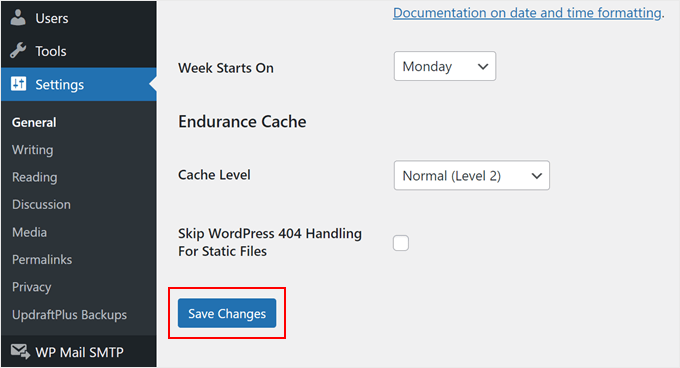Select the Media submenu item
The width and height of the screenshot is (680, 368).
[29, 232]
